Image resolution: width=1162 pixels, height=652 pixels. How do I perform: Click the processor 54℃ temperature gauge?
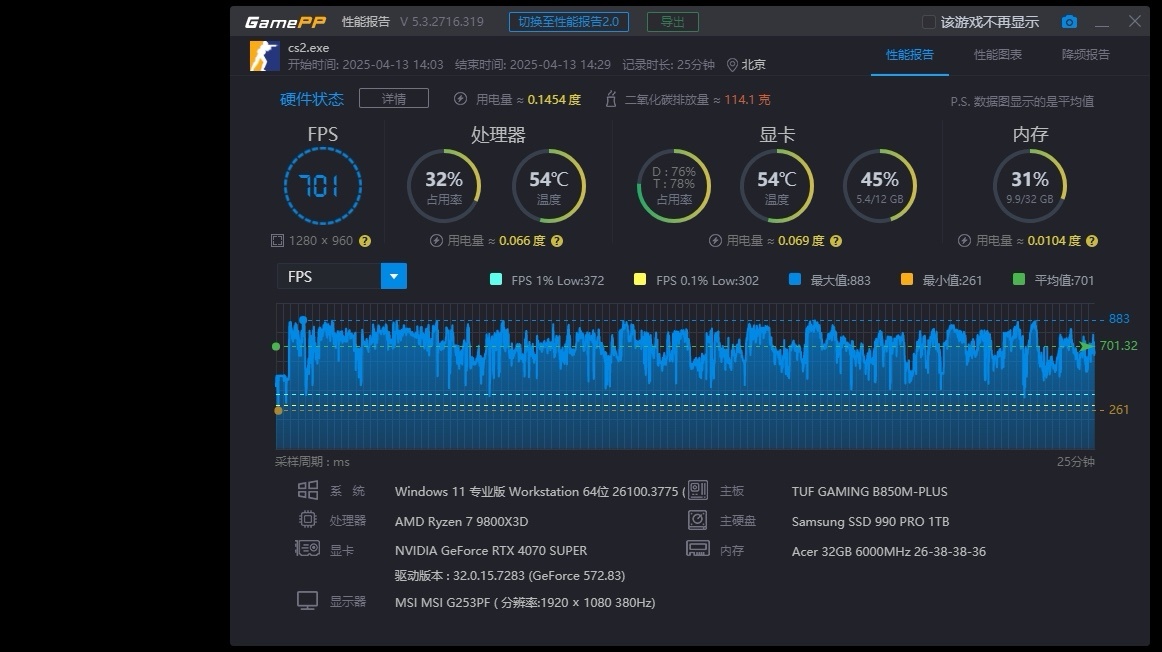[548, 186]
